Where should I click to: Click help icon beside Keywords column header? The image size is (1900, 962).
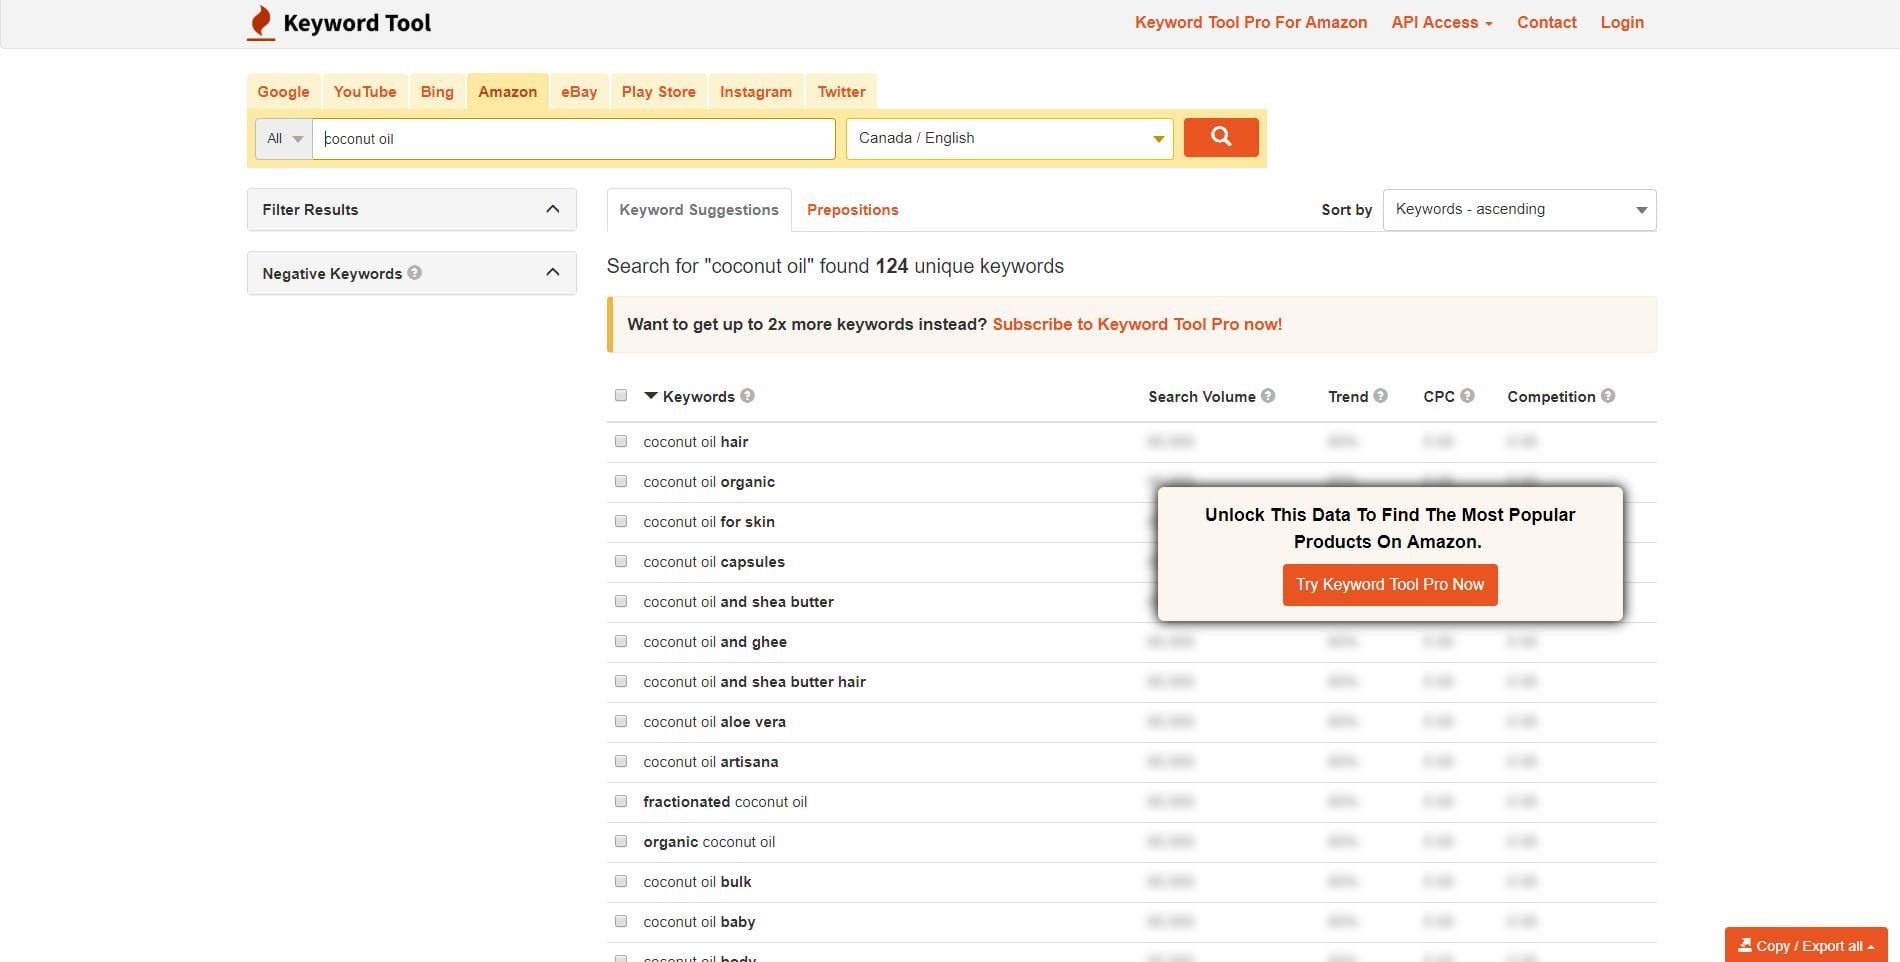coord(747,395)
